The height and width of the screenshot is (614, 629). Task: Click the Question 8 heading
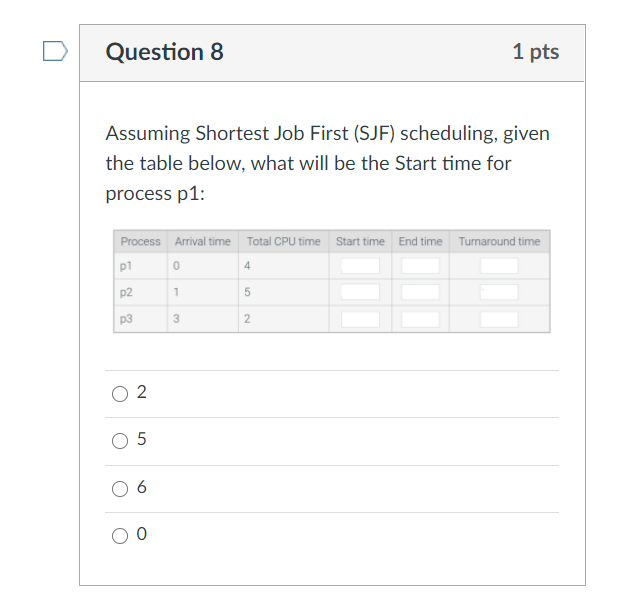(165, 52)
